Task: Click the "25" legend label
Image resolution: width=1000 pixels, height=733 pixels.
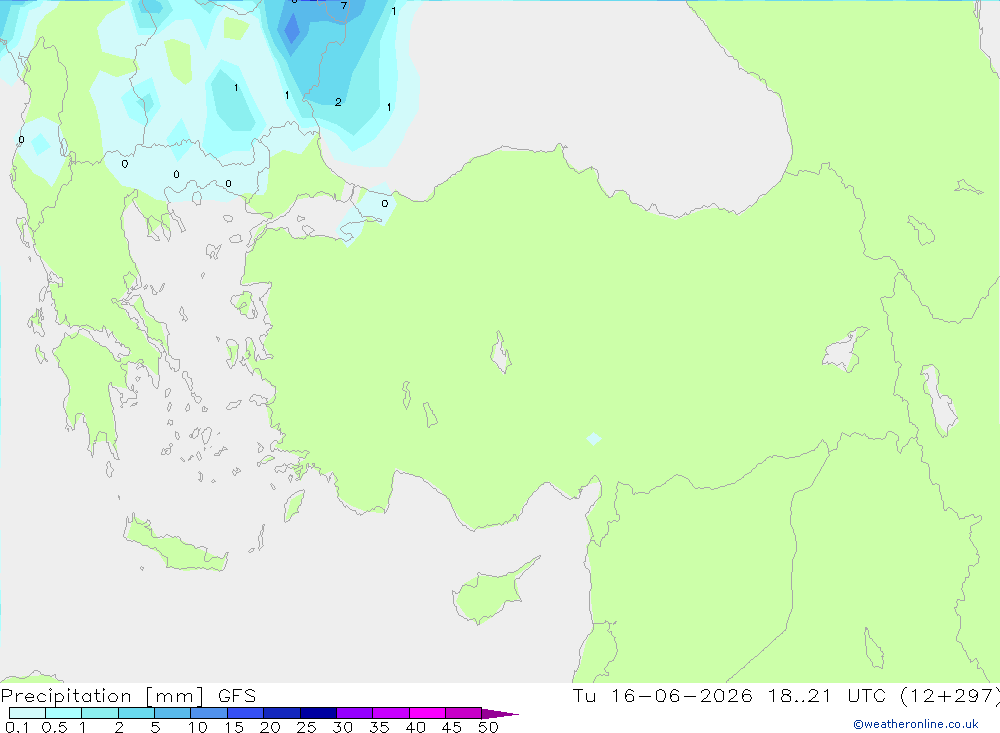Action: pos(307,727)
